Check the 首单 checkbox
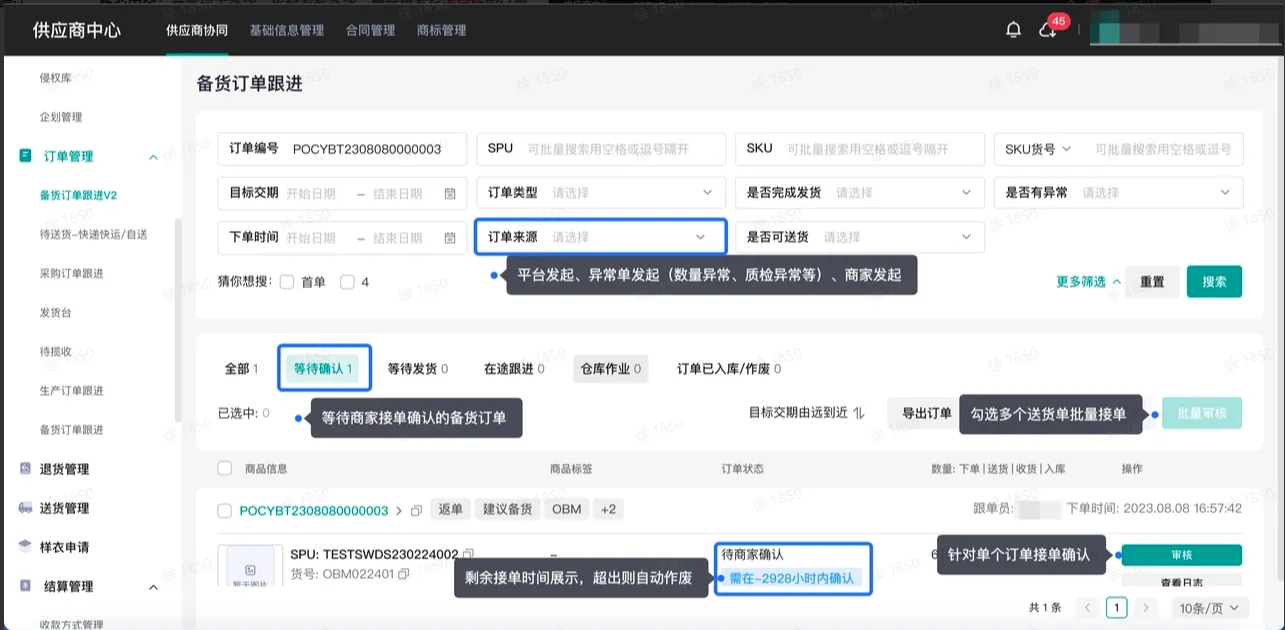Image resolution: width=1285 pixels, height=630 pixels. [x=287, y=282]
